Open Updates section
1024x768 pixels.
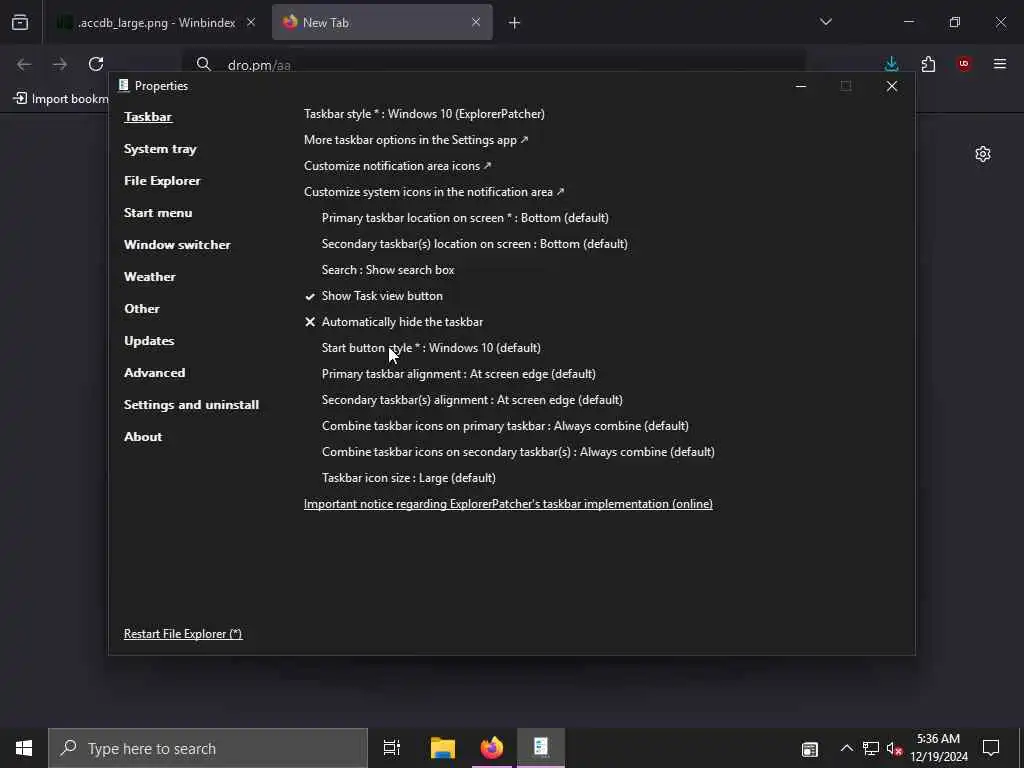click(149, 341)
